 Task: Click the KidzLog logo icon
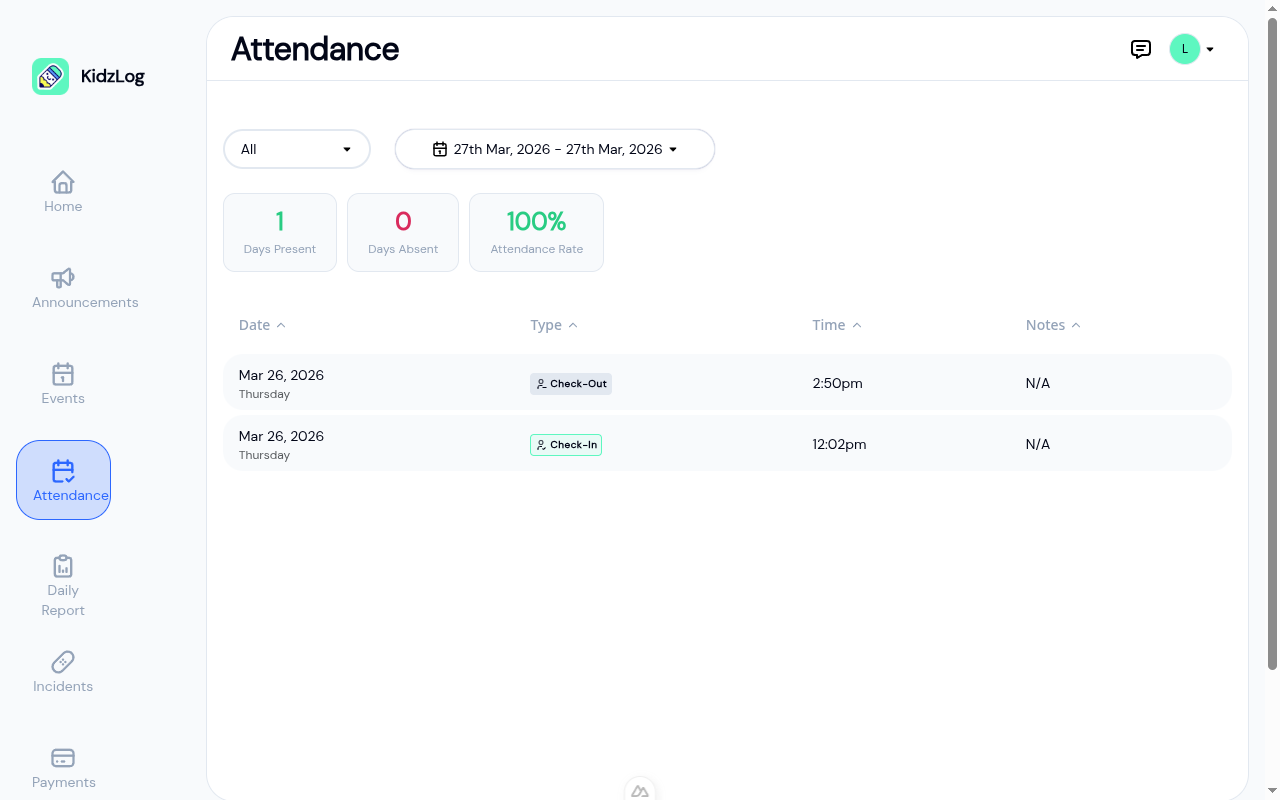50,76
